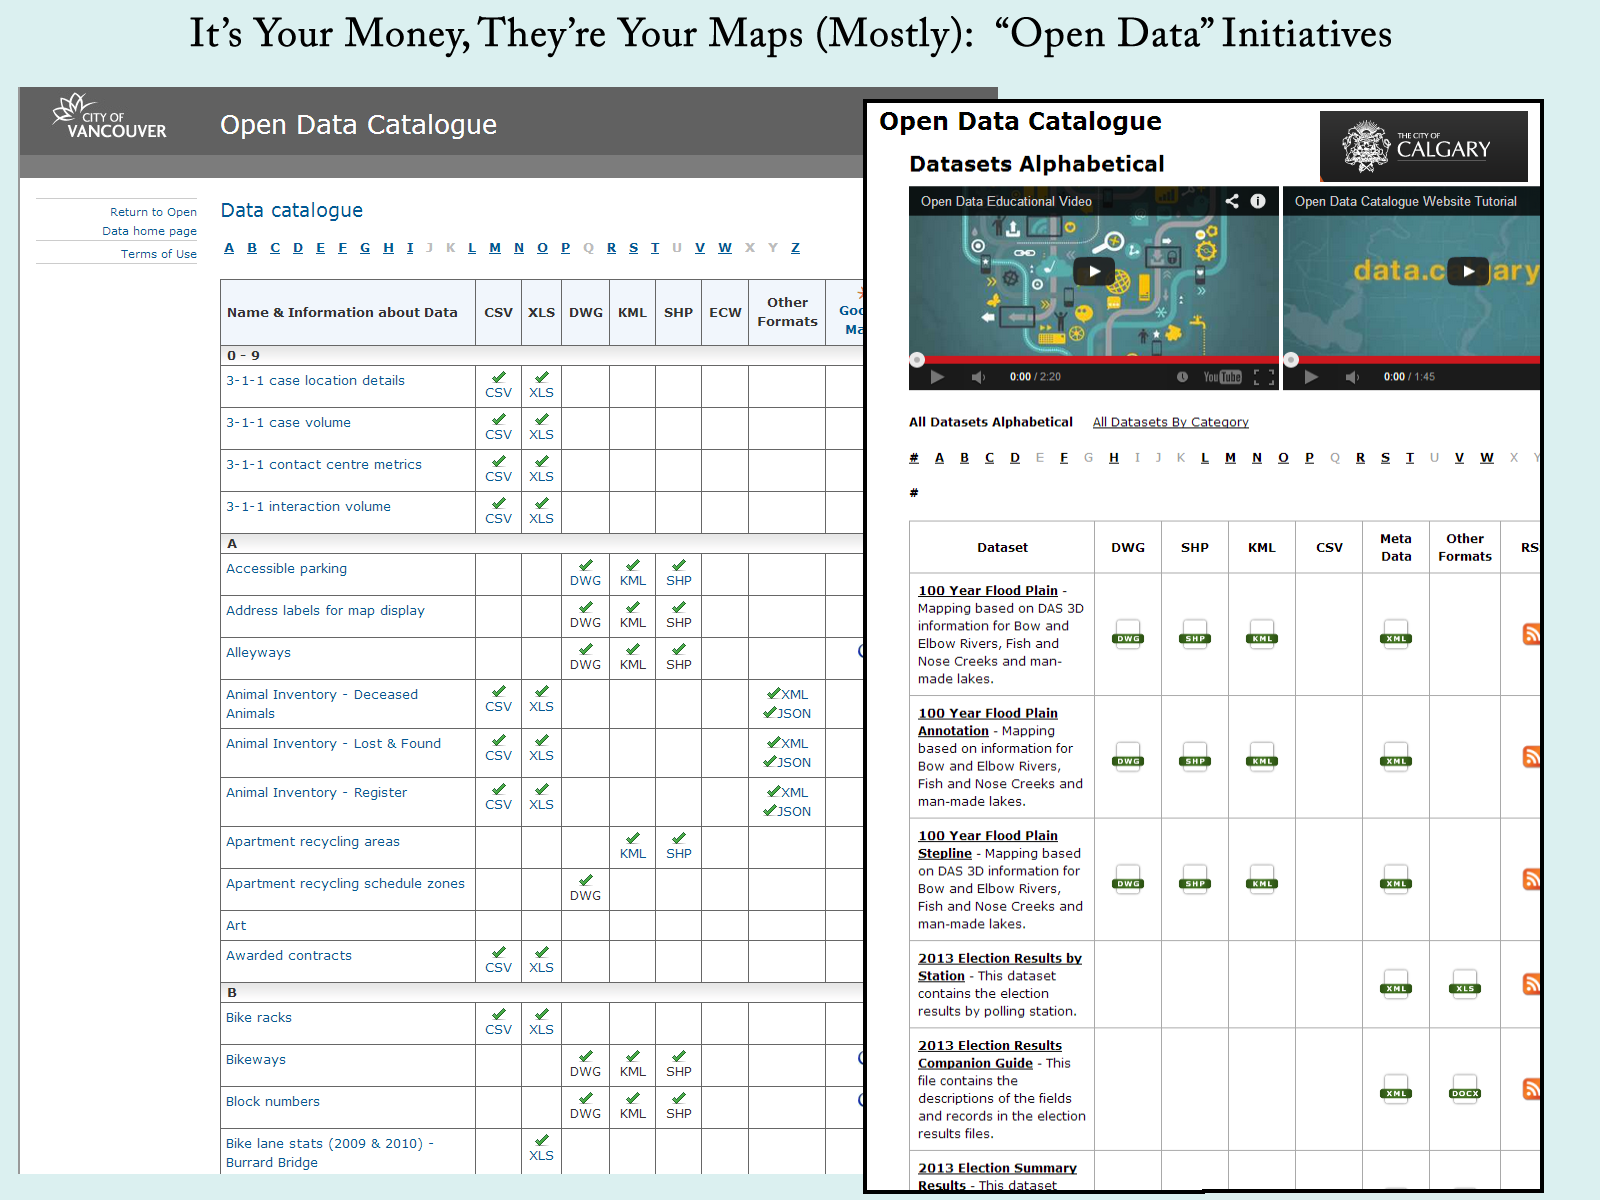Download SHP file for 100 Year Flood Plain
This screenshot has width=1600, height=1200.
pyautogui.click(x=1195, y=635)
